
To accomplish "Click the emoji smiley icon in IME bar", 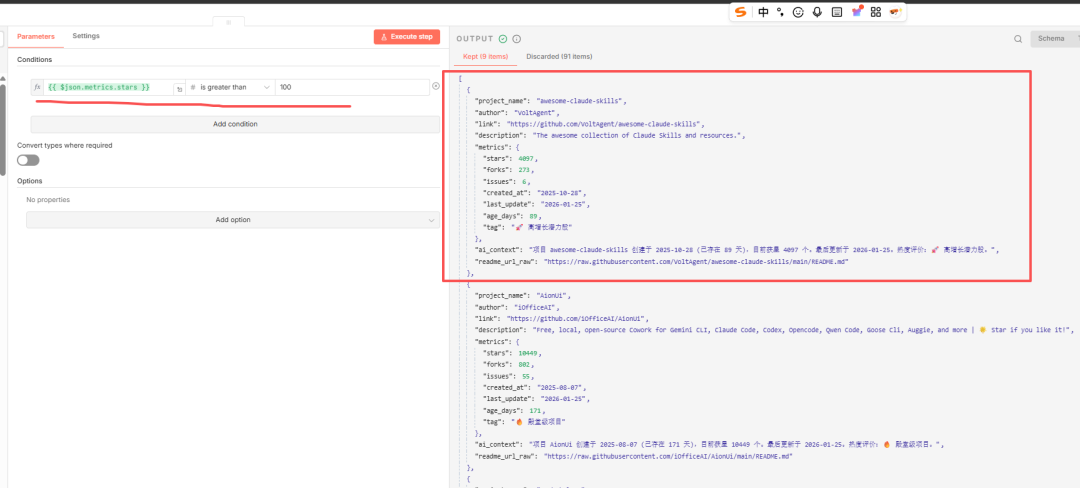I will pos(798,12).
